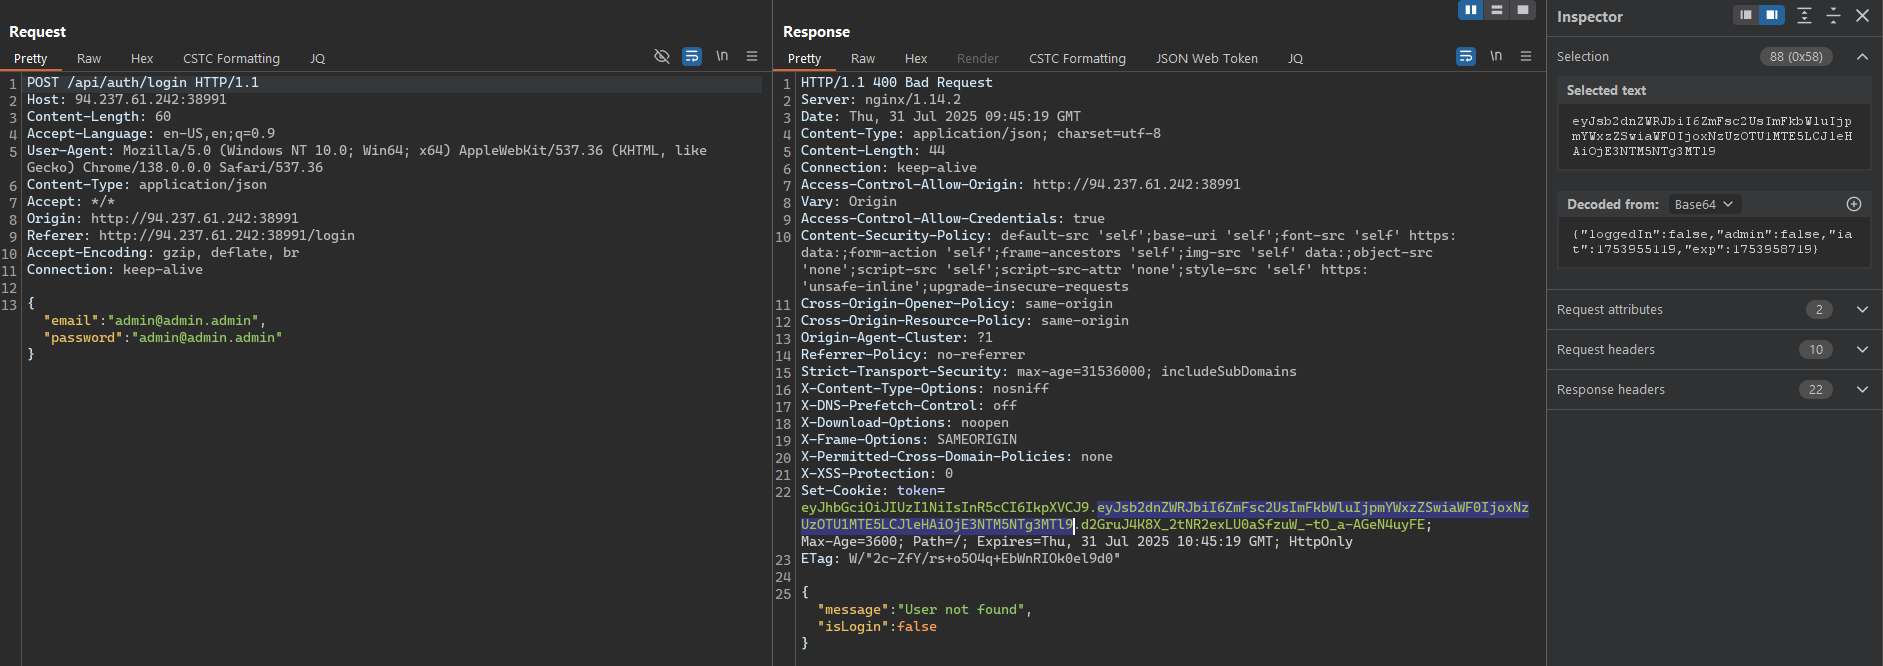
Task: Click the POST /api/auth/login request line
Action: click(143, 83)
